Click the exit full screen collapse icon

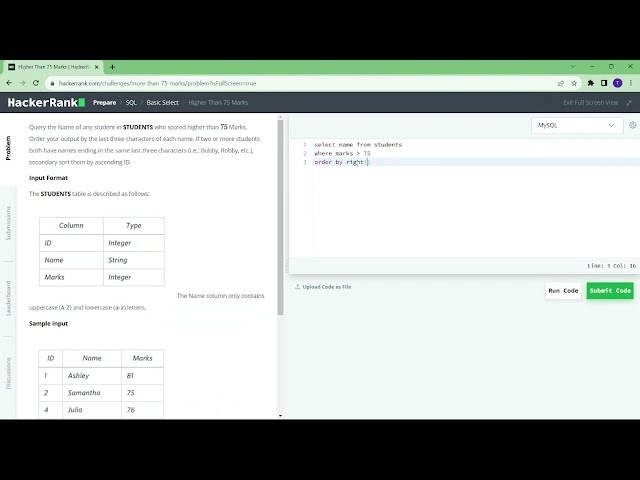pyautogui.click(x=629, y=102)
